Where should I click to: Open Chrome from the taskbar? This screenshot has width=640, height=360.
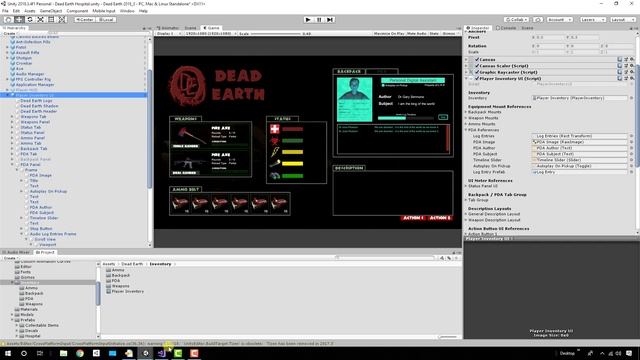[x=80, y=353]
